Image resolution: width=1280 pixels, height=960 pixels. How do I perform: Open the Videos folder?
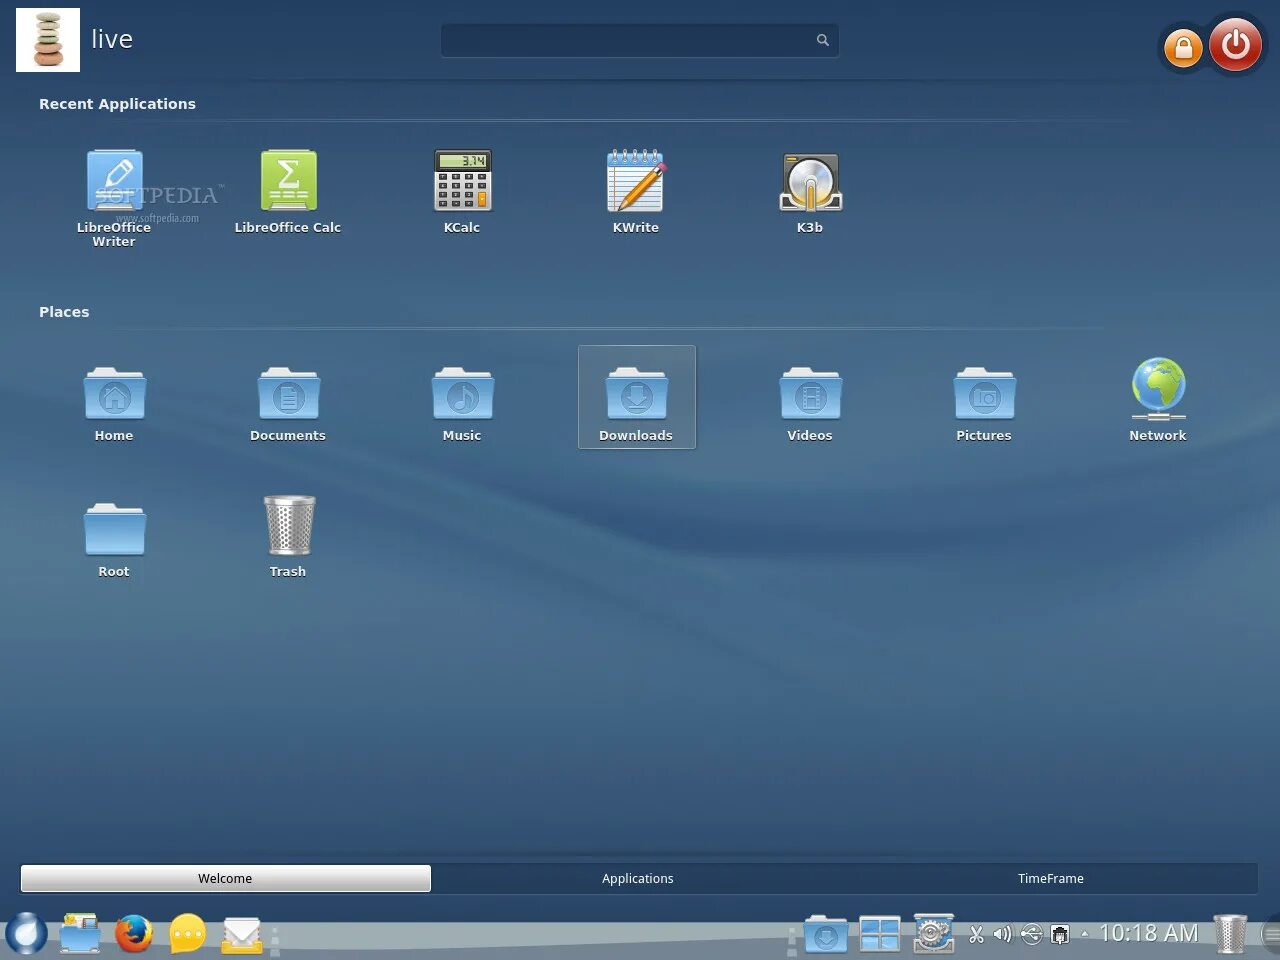tap(810, 403)
